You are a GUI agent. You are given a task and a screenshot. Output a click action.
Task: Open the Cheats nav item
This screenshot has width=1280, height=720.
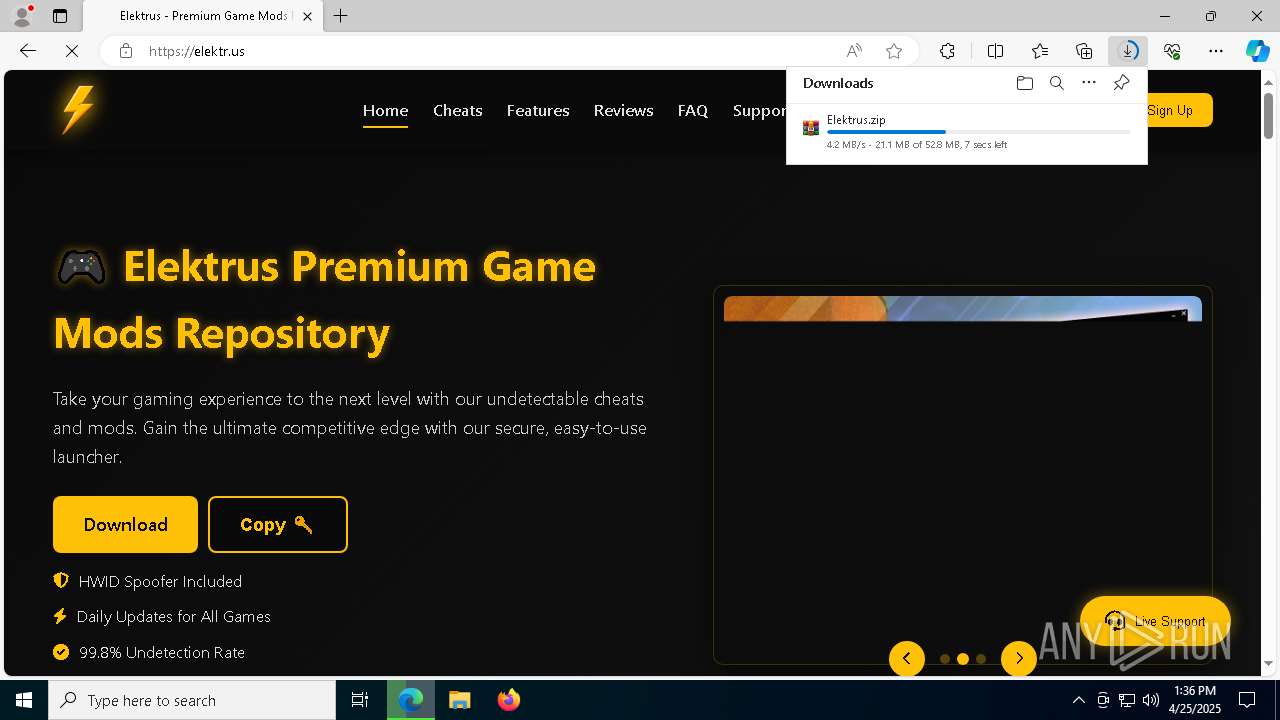pyautogui.click(x=458, y=110)
